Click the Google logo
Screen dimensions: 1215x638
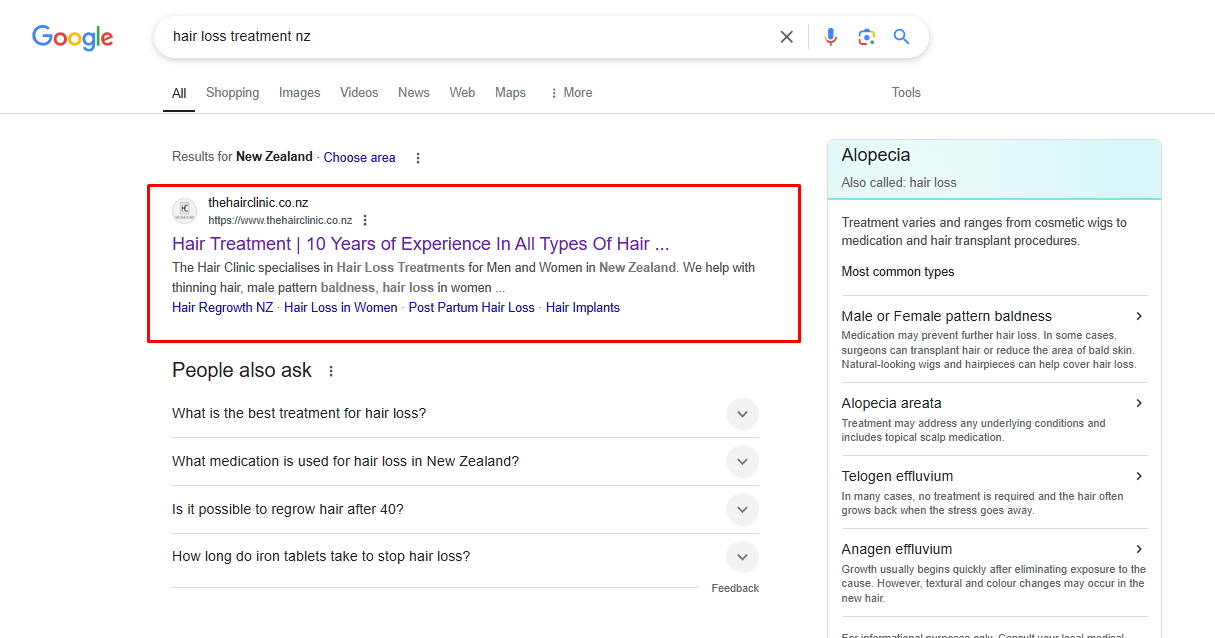point(72,37)
